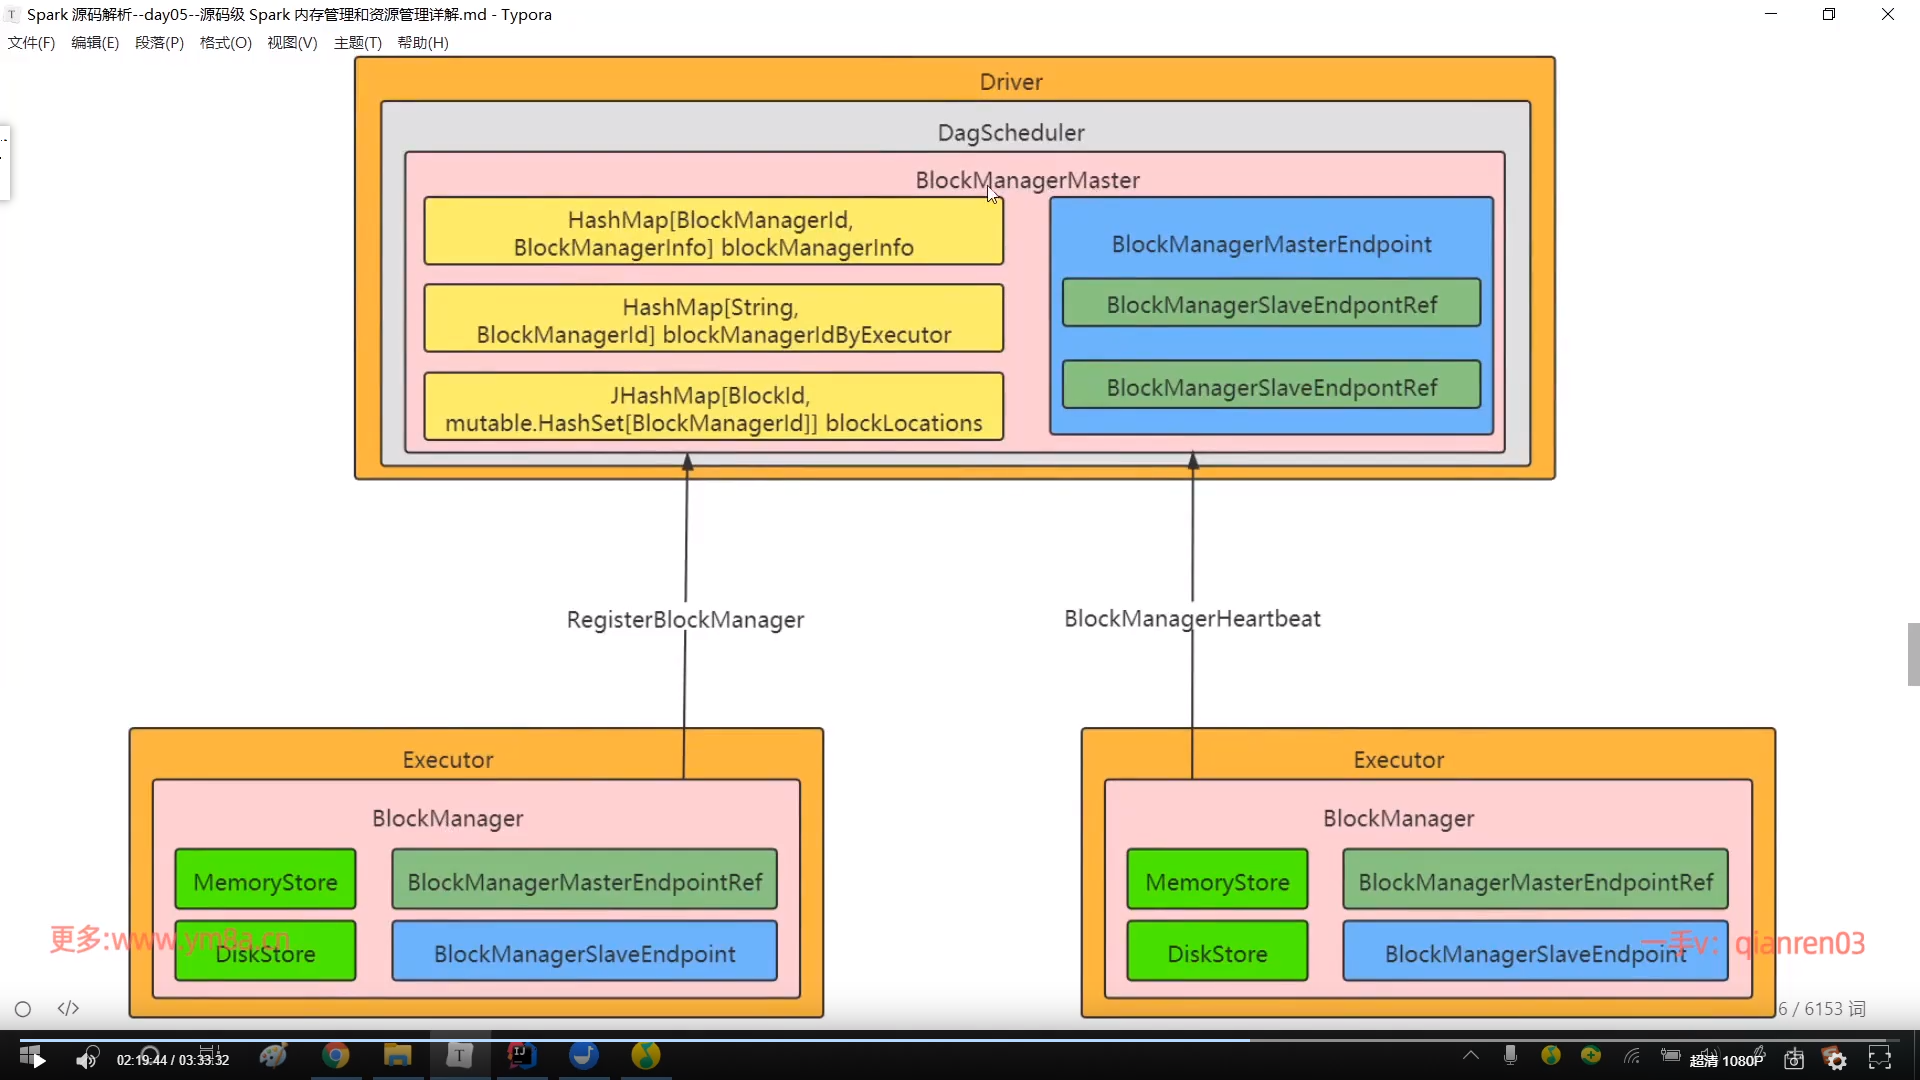Viewport: 1920px width, 1080px height.
Task: Toggle sidebar circle icon at bottom left
Action: point(23,1009)
